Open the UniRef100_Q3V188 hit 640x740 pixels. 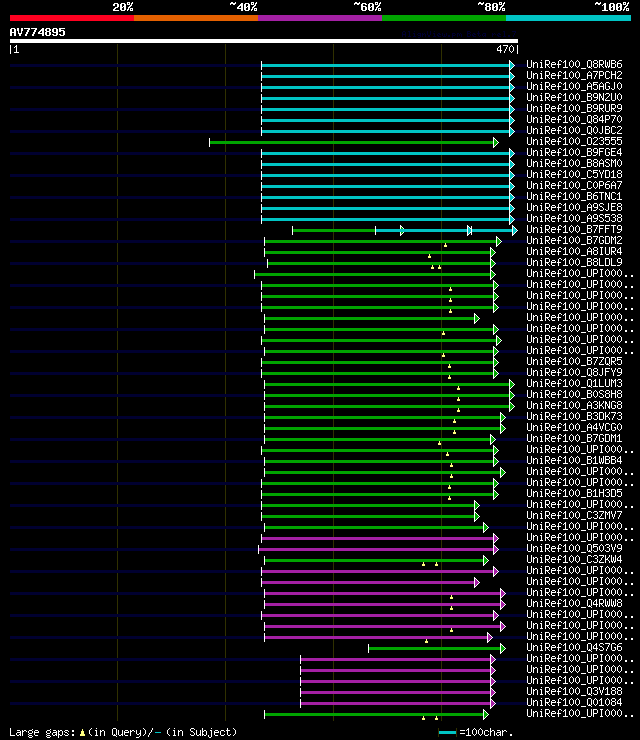574,691
